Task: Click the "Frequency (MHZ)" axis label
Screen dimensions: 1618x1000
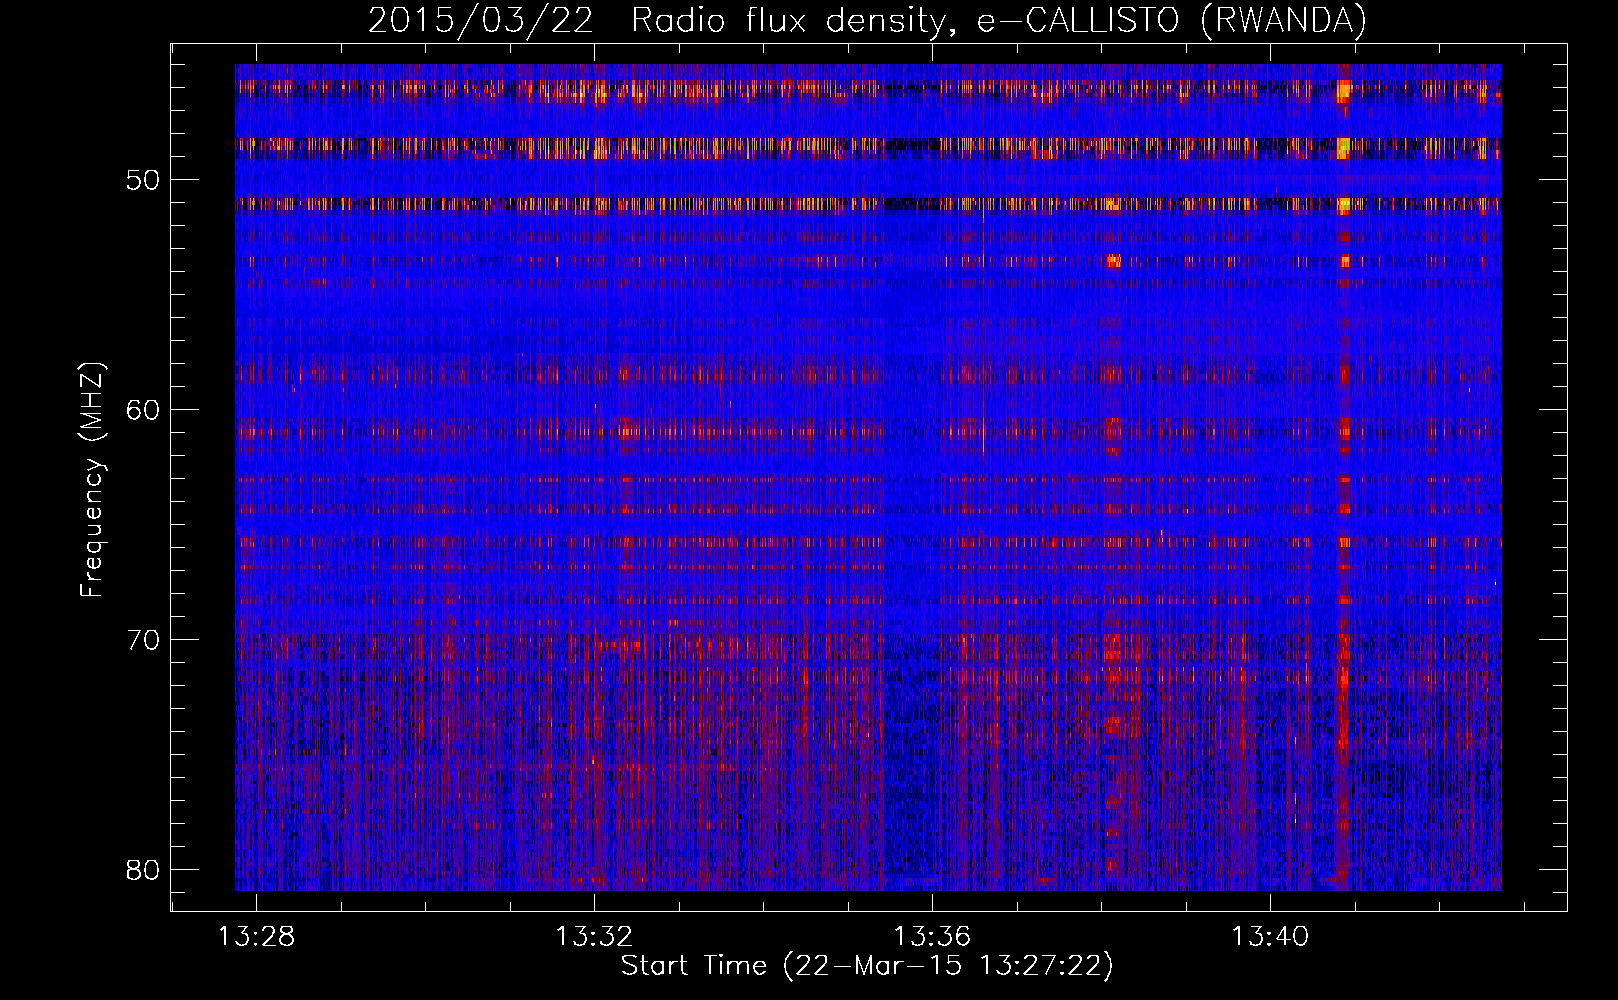Action: 92,480
